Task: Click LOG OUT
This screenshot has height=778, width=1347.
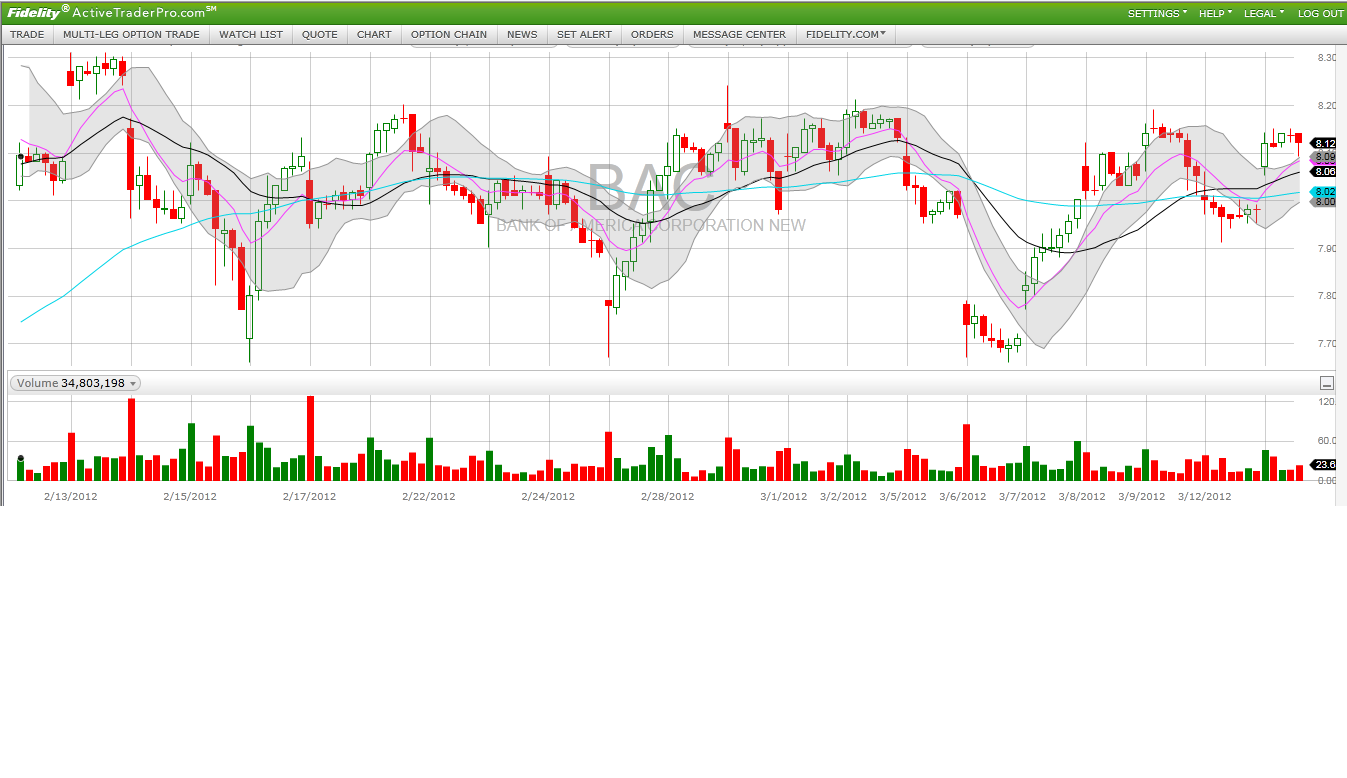Action: (1320, 13)
